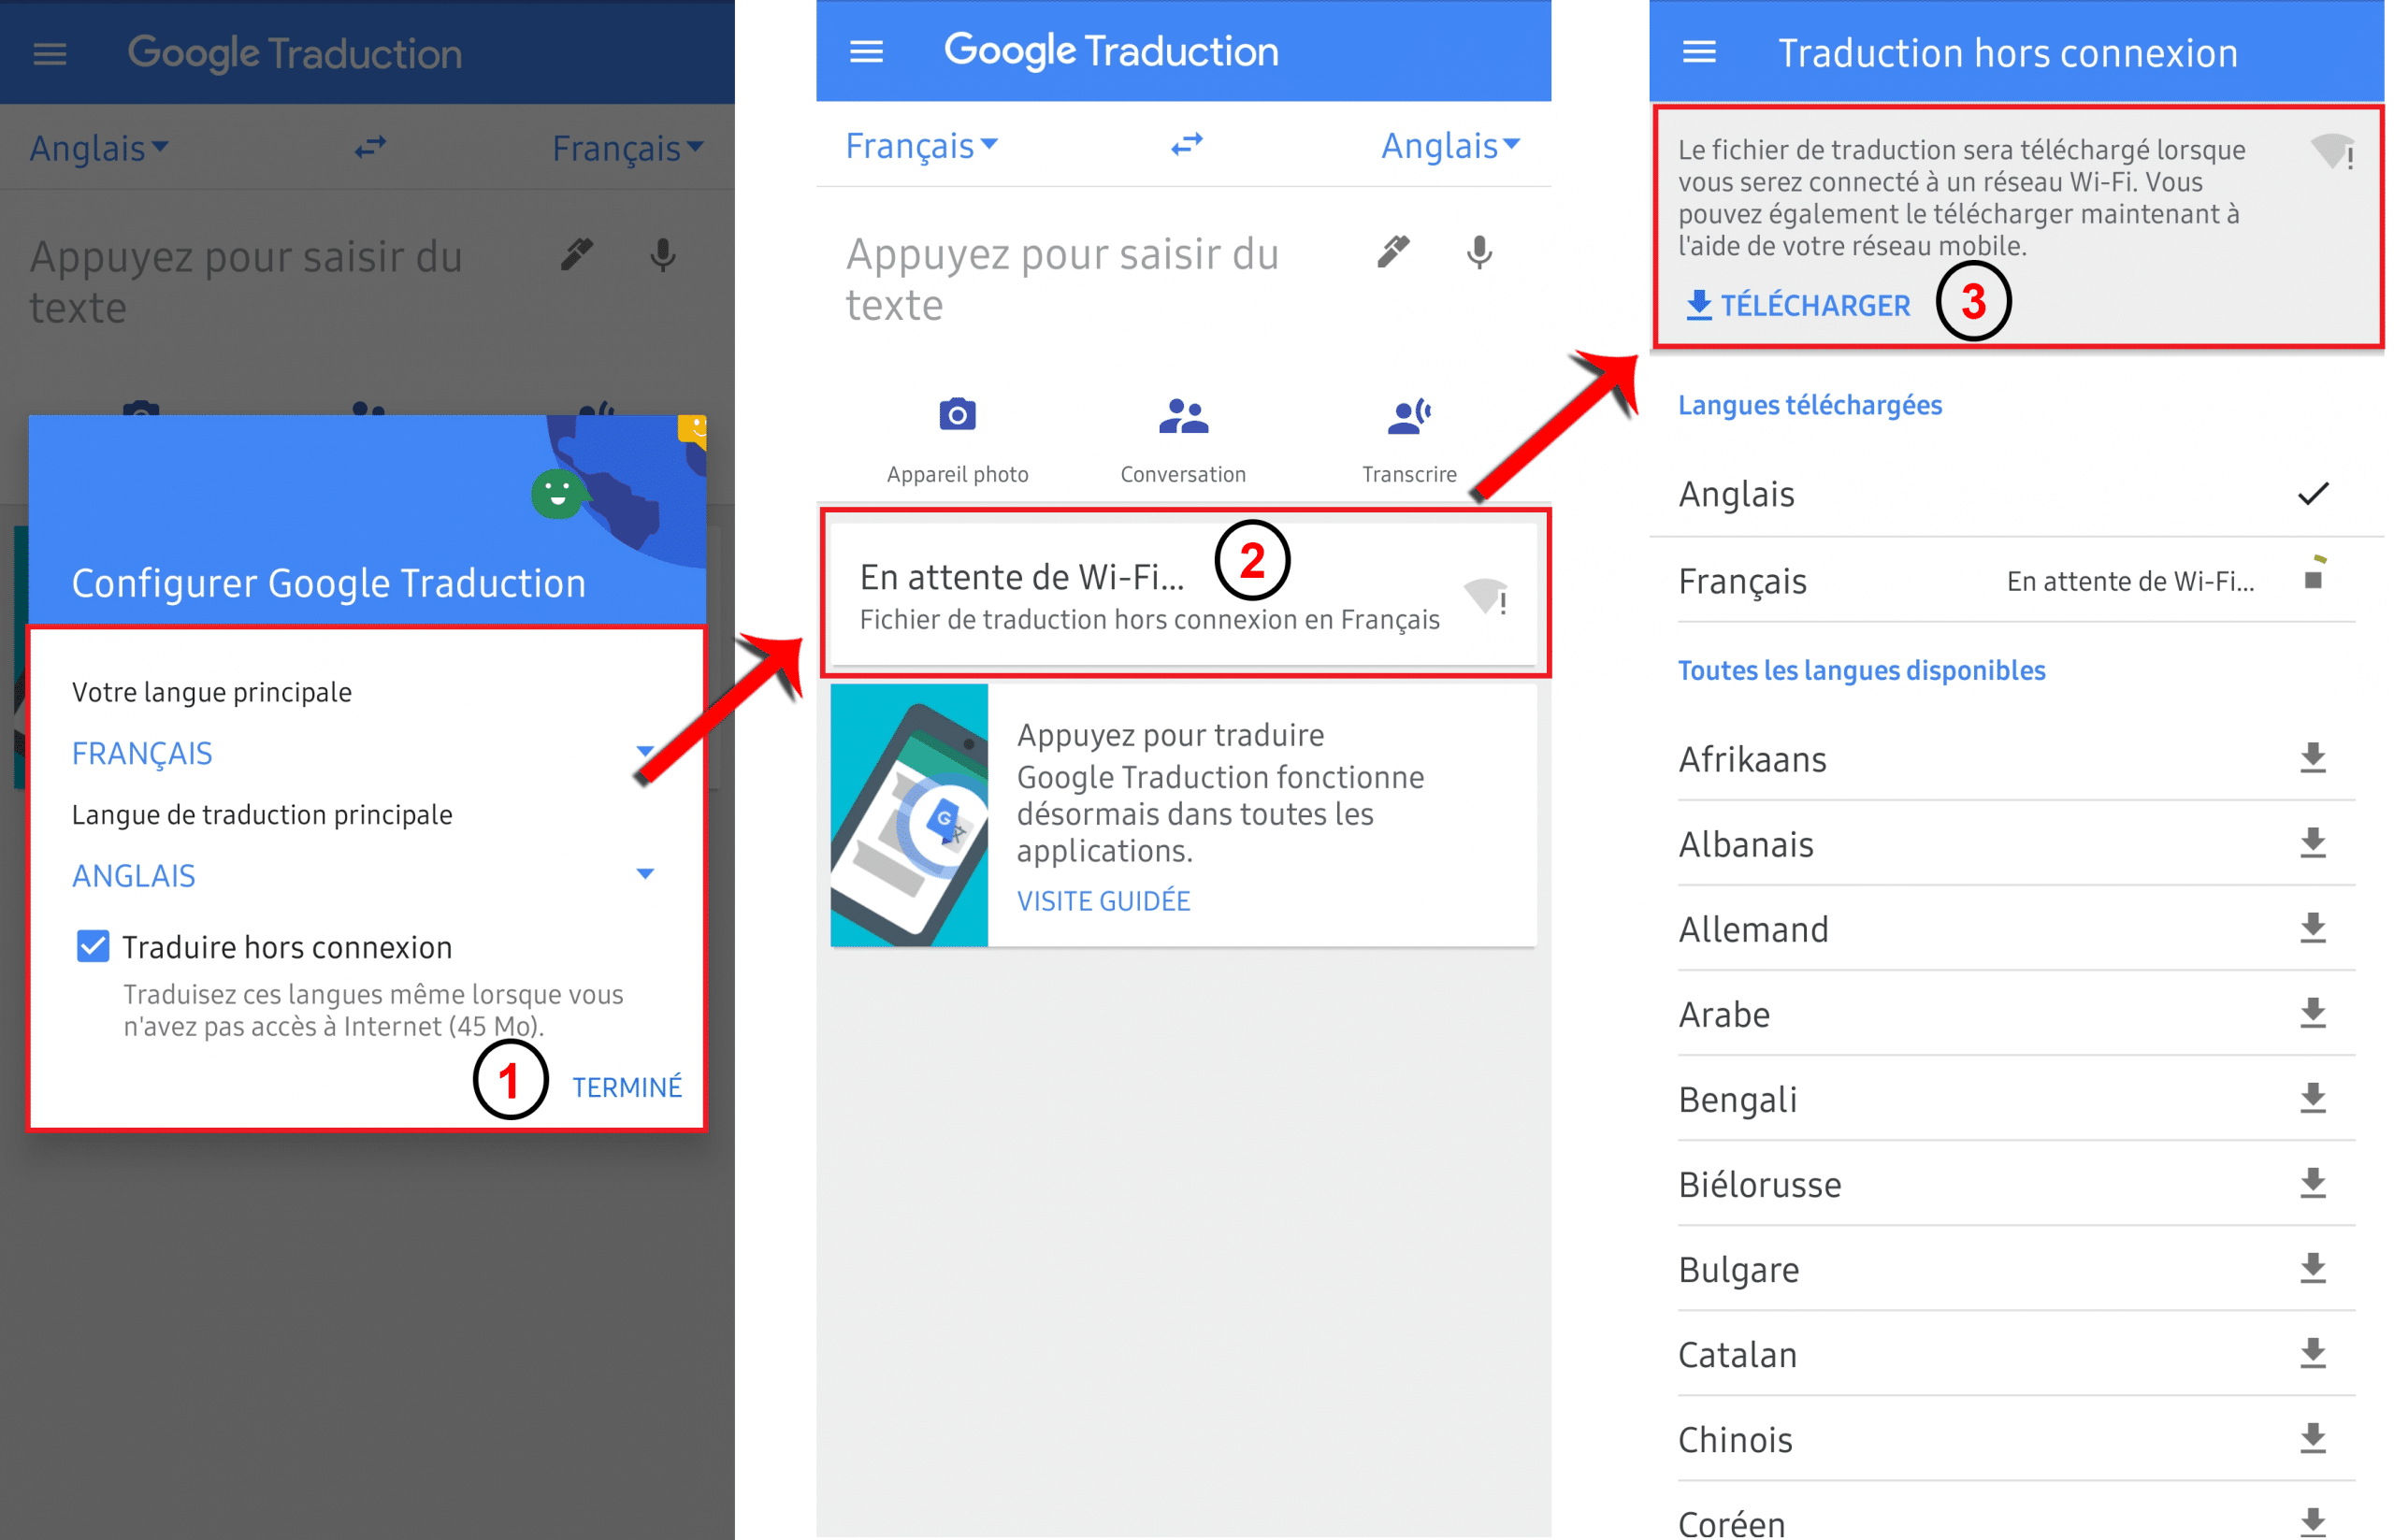Expand ANGLAIS translation language dropdown in dialog

(363, 876)
